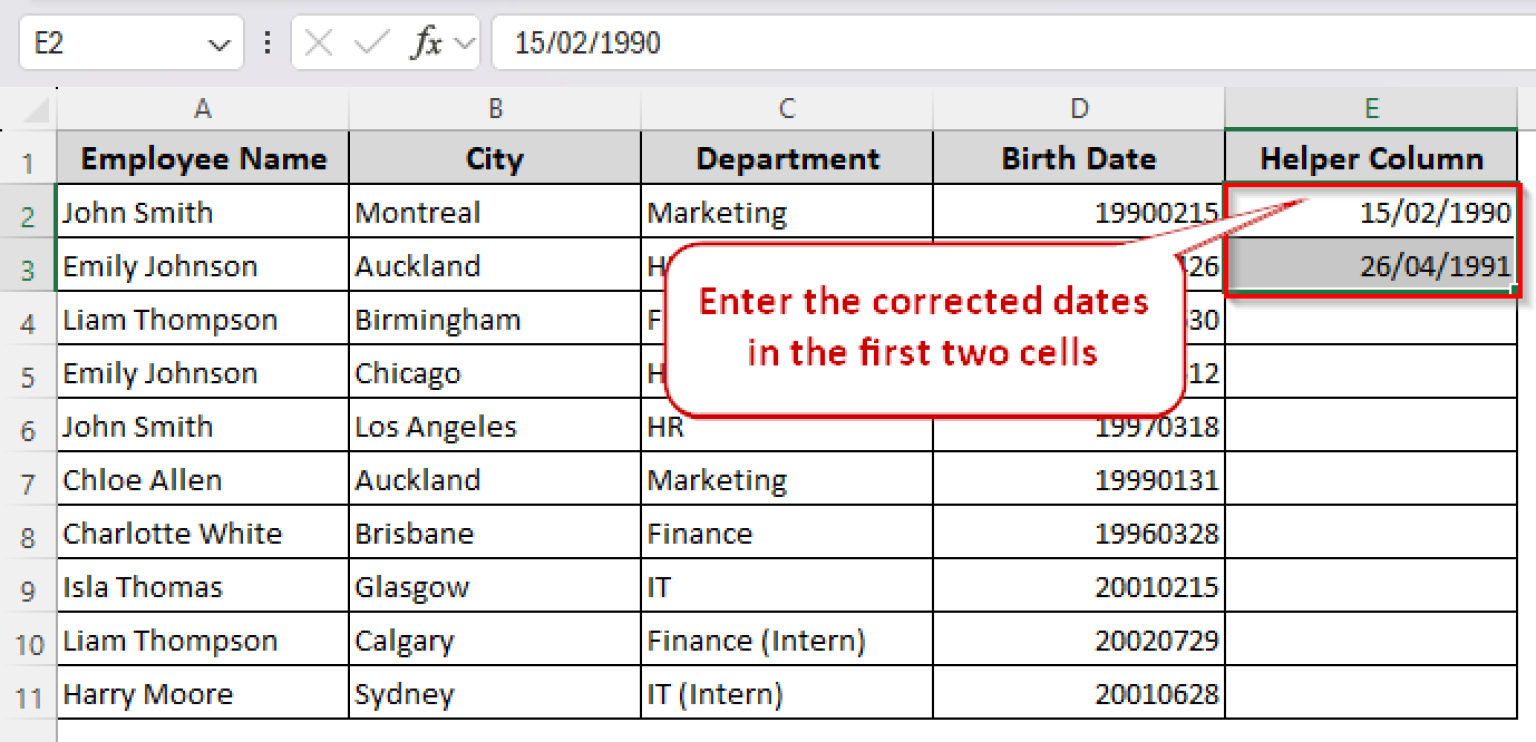Viewport: 1536px width, 742px height.
Task: Click the Insert Function fx icon
Action: coord(428,42)
